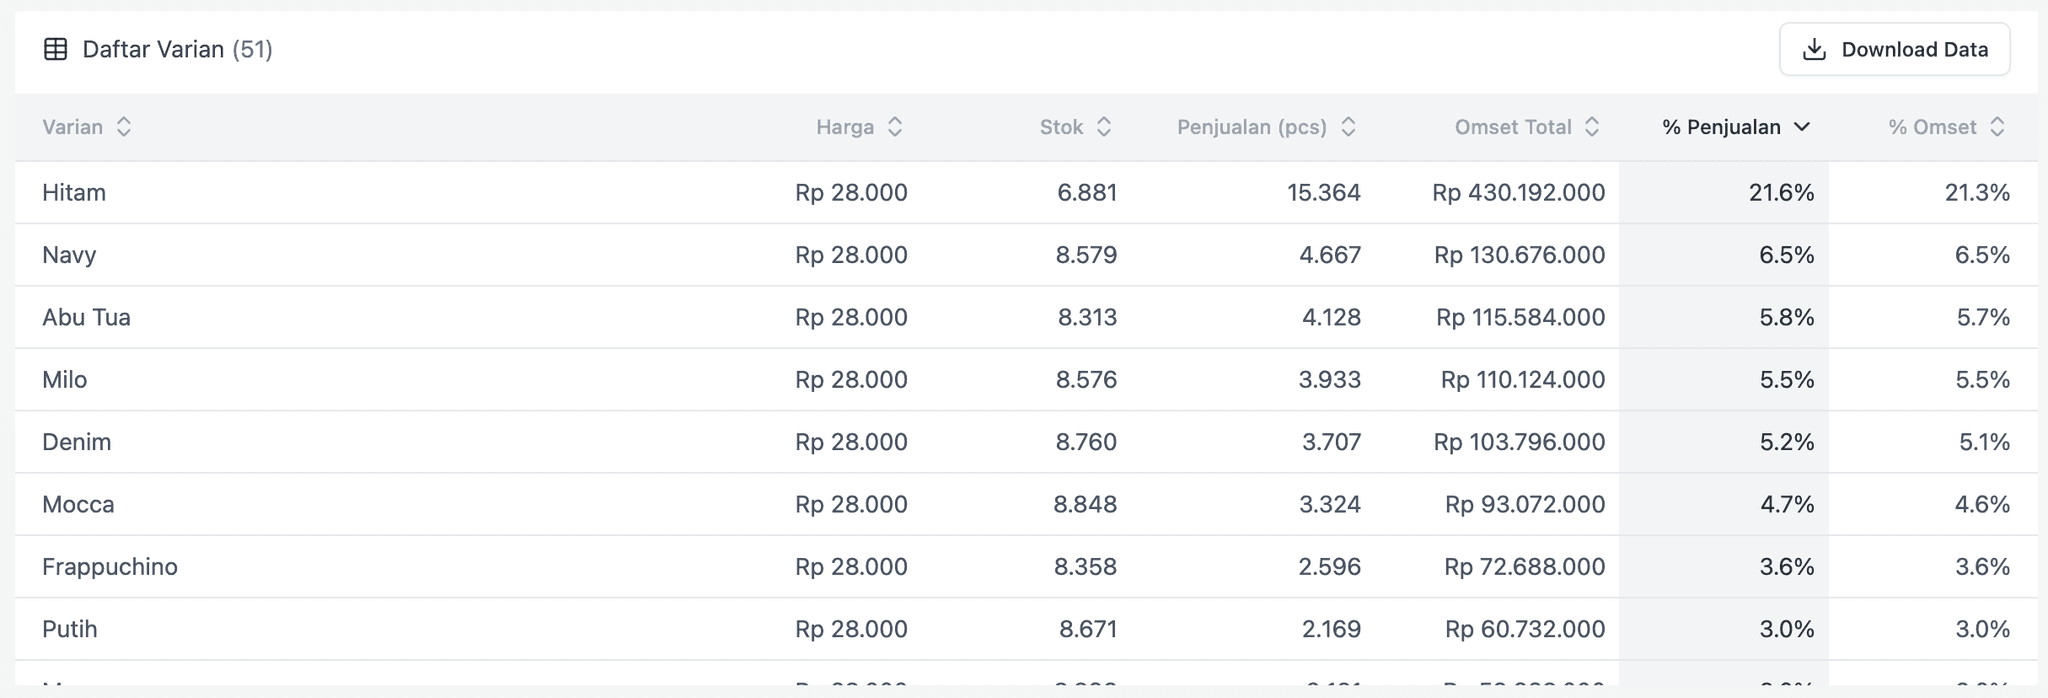
Task: Click sort arrows beside Penjualan (pcs)
Action: pyautogui.click(x=1348, y=127)
